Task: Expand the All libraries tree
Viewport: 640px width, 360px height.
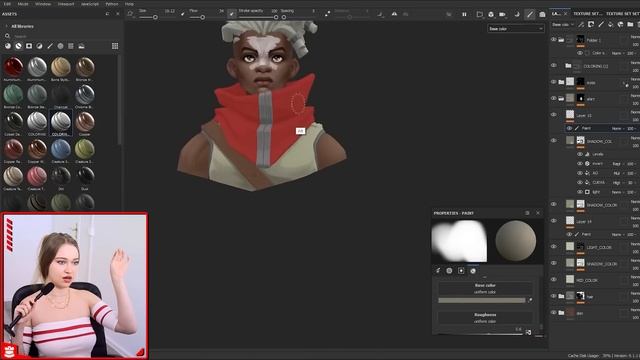Action: [7, 26]
